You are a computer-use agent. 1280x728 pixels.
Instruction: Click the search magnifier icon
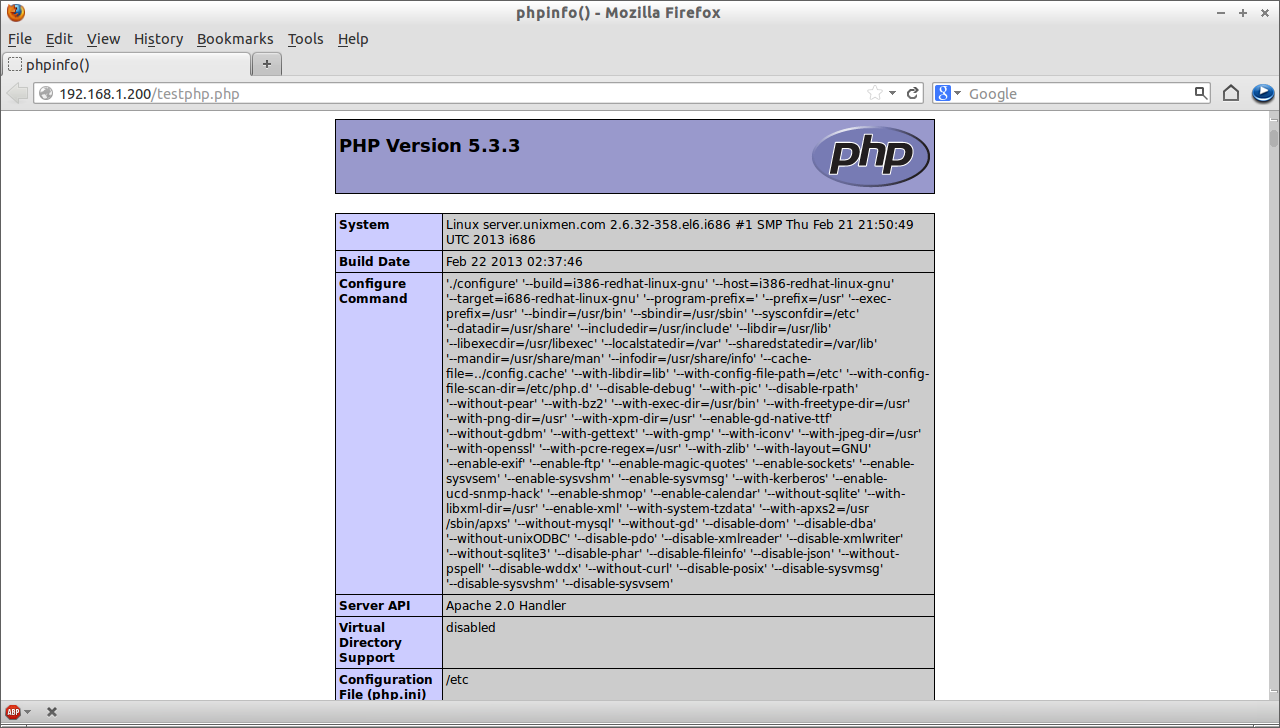pos(1201,93)
